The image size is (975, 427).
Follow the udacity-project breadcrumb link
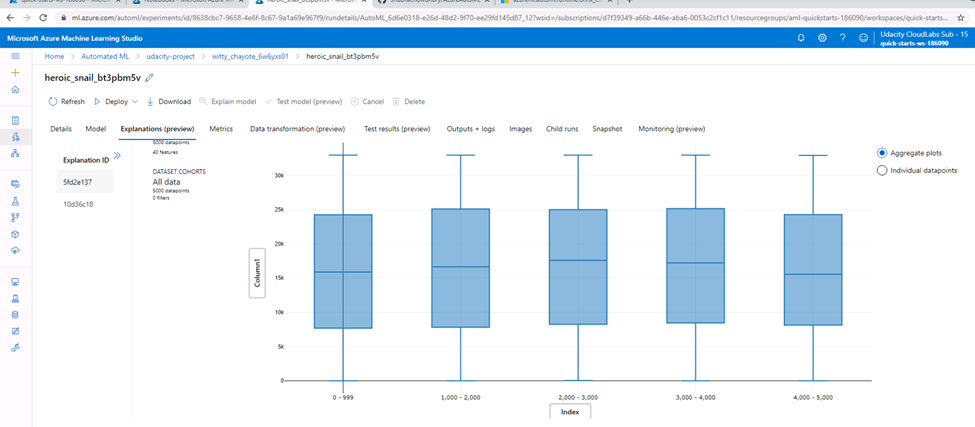pos(170,56)
